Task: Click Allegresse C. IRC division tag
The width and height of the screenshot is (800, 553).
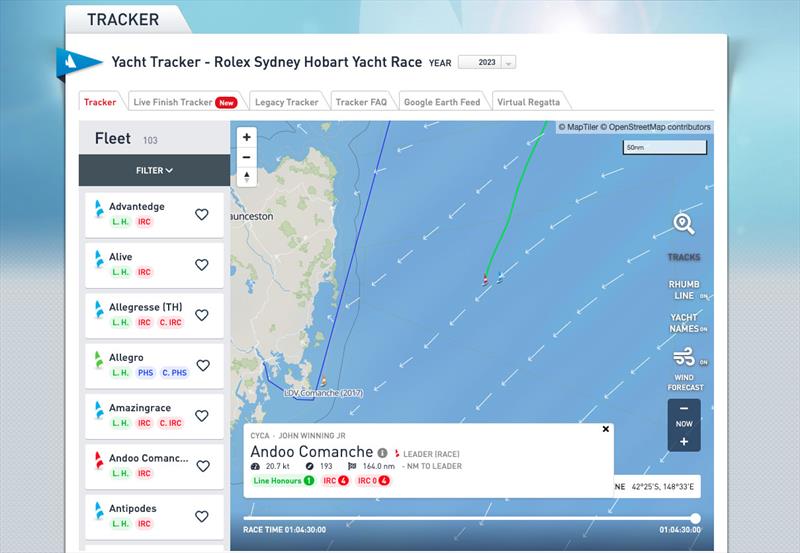Action: 170,322
